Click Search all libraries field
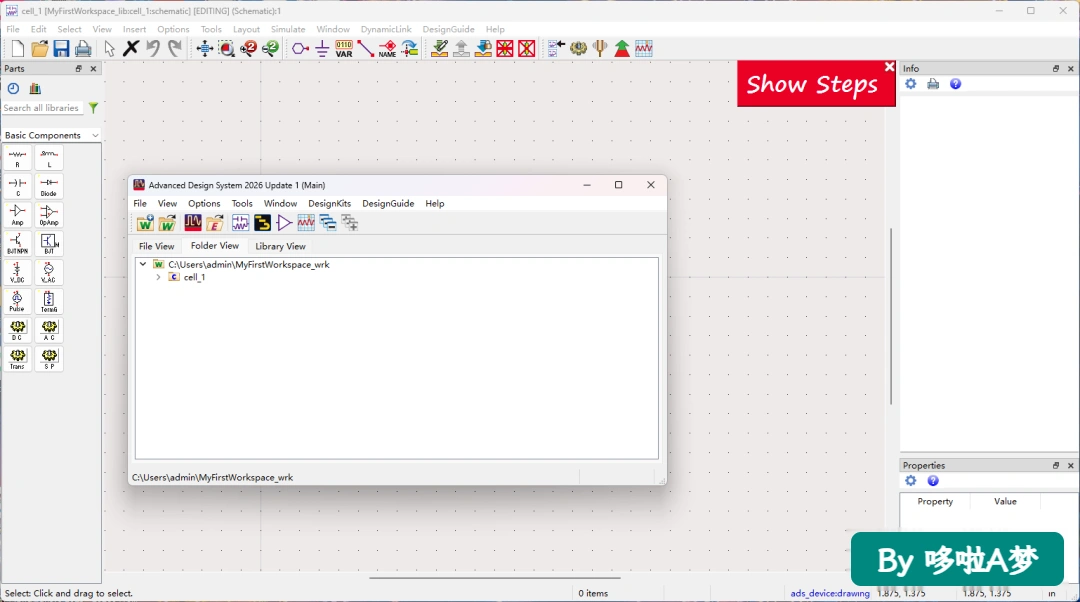The width and height of the screenshot is (1080, 602). [41, 108]
